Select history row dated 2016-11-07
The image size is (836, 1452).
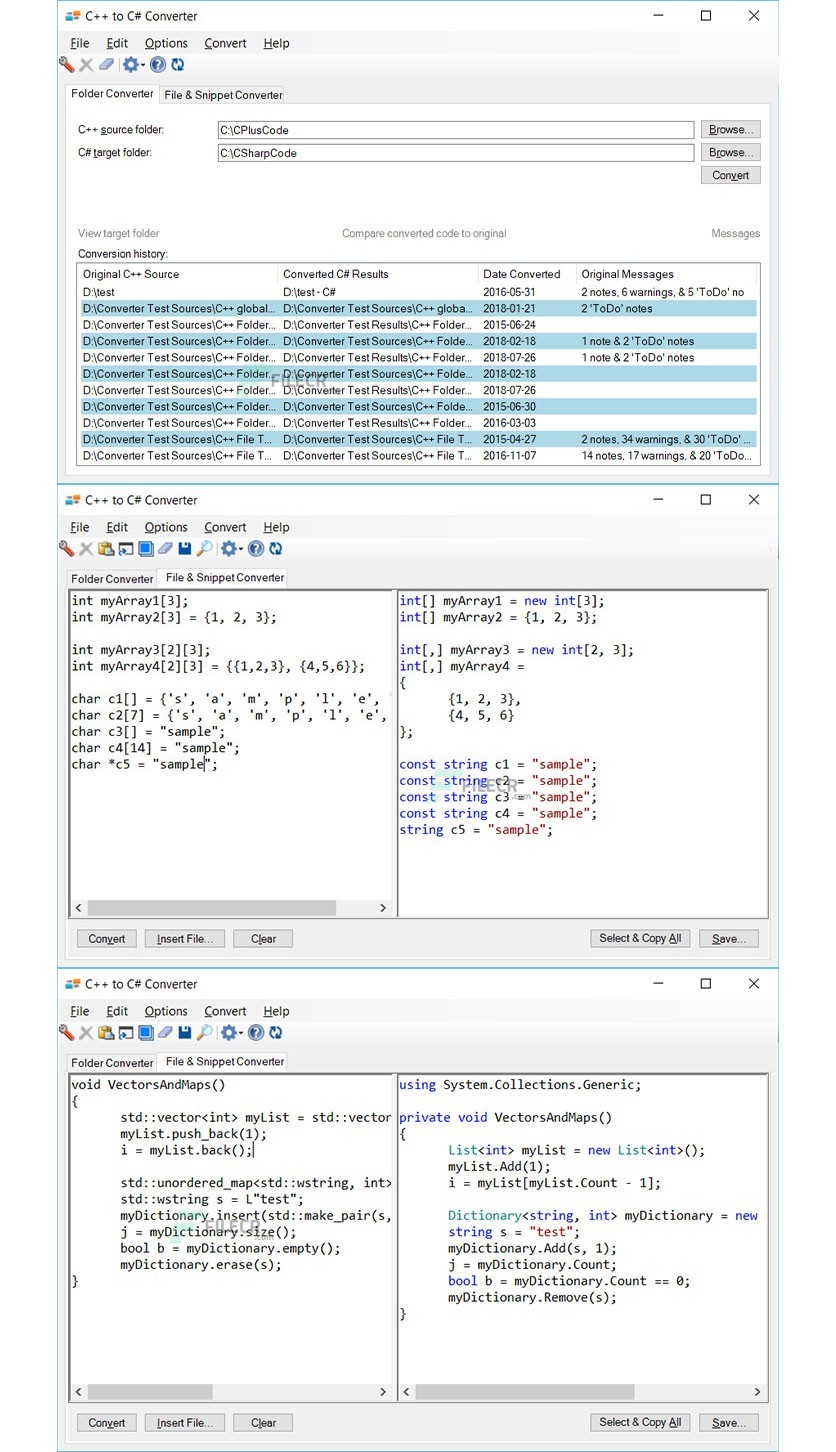[418, 455]
